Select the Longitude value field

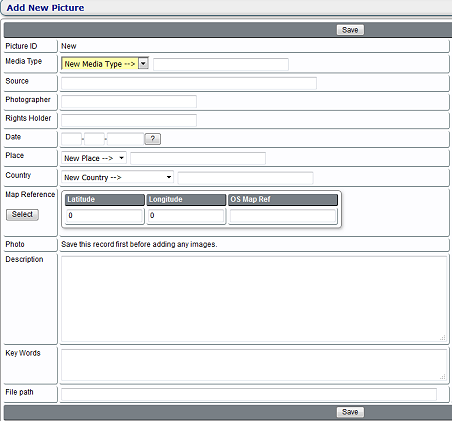186,216
